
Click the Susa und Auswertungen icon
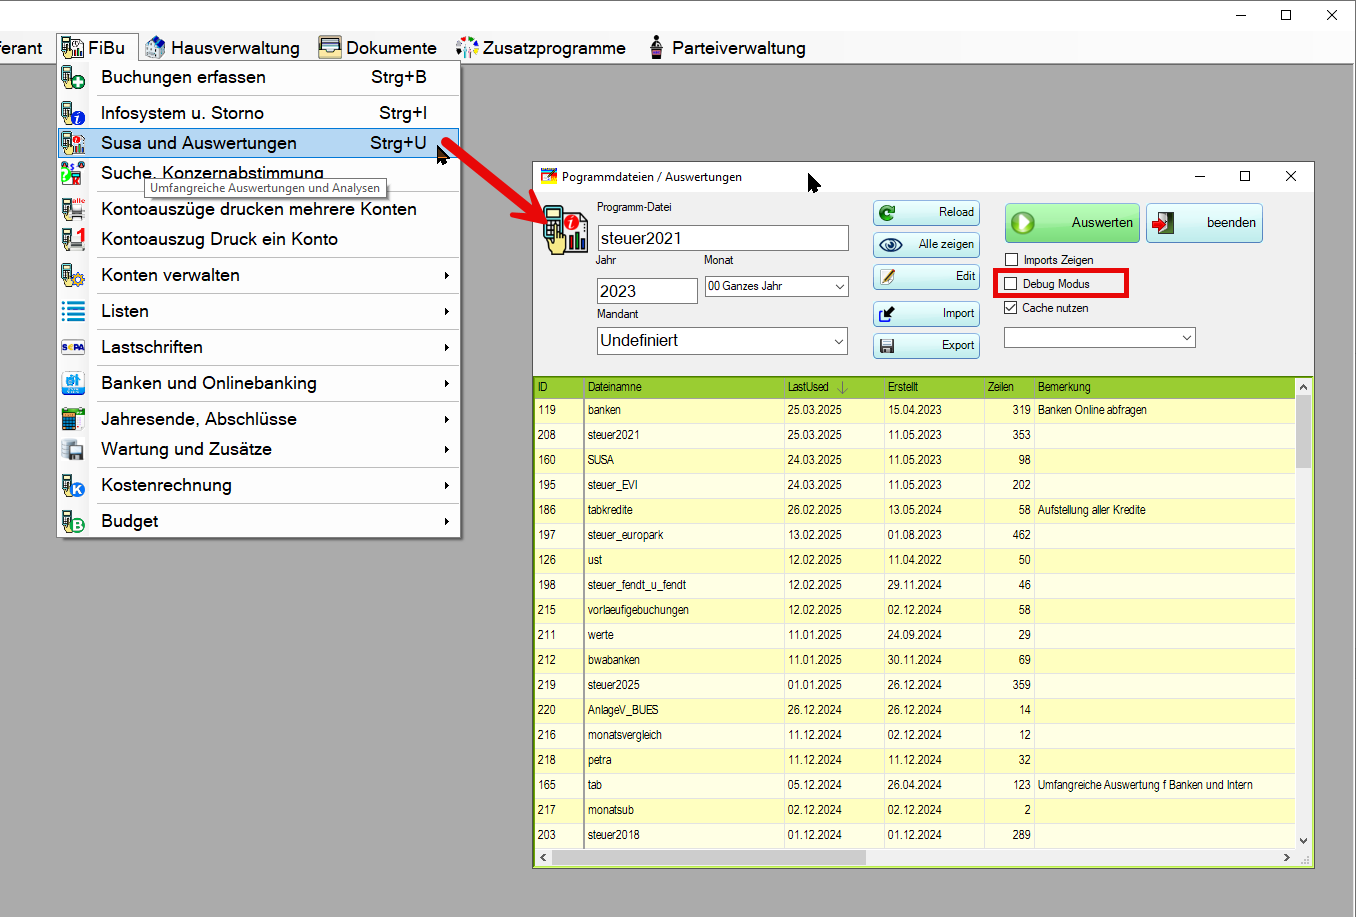[73, 143]
